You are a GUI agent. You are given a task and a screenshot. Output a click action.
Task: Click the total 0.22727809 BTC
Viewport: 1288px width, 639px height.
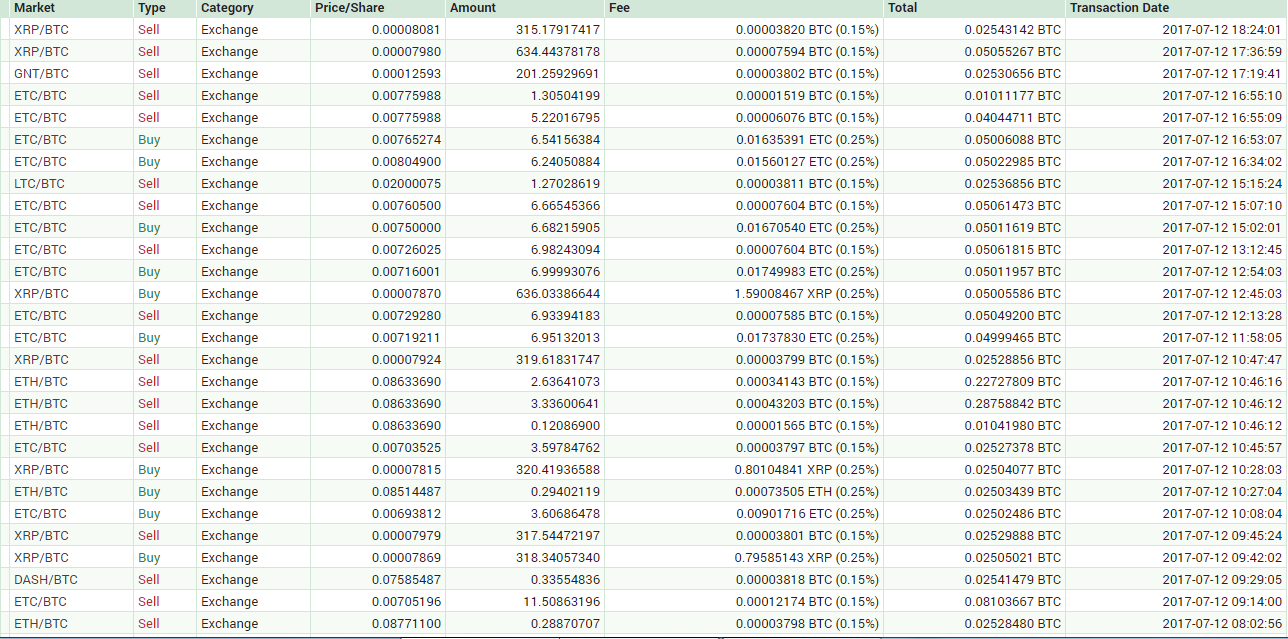click(1013, 382)
